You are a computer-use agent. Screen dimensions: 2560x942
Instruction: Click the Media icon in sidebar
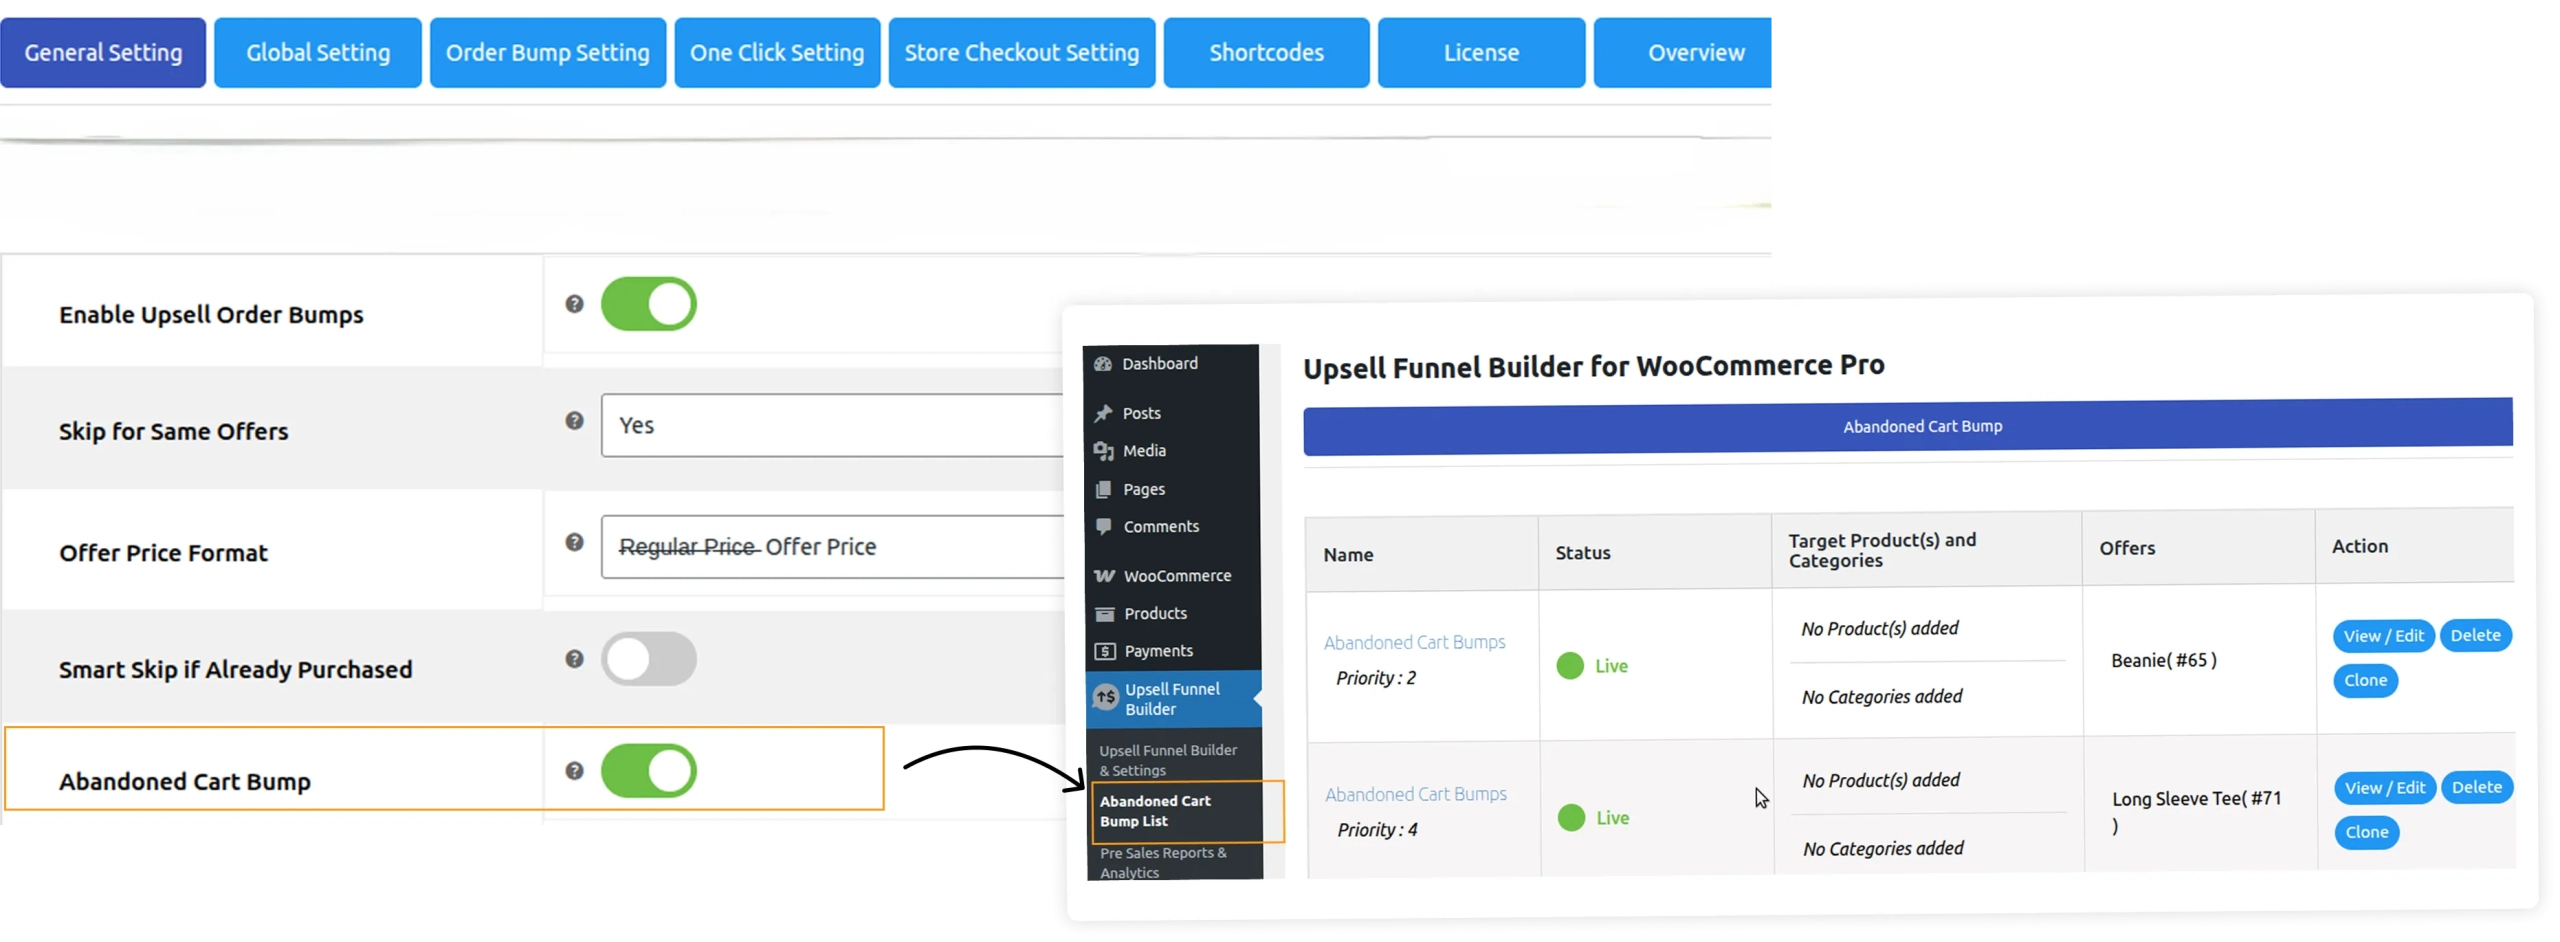pyautogui.click(x=1103, y=451)
